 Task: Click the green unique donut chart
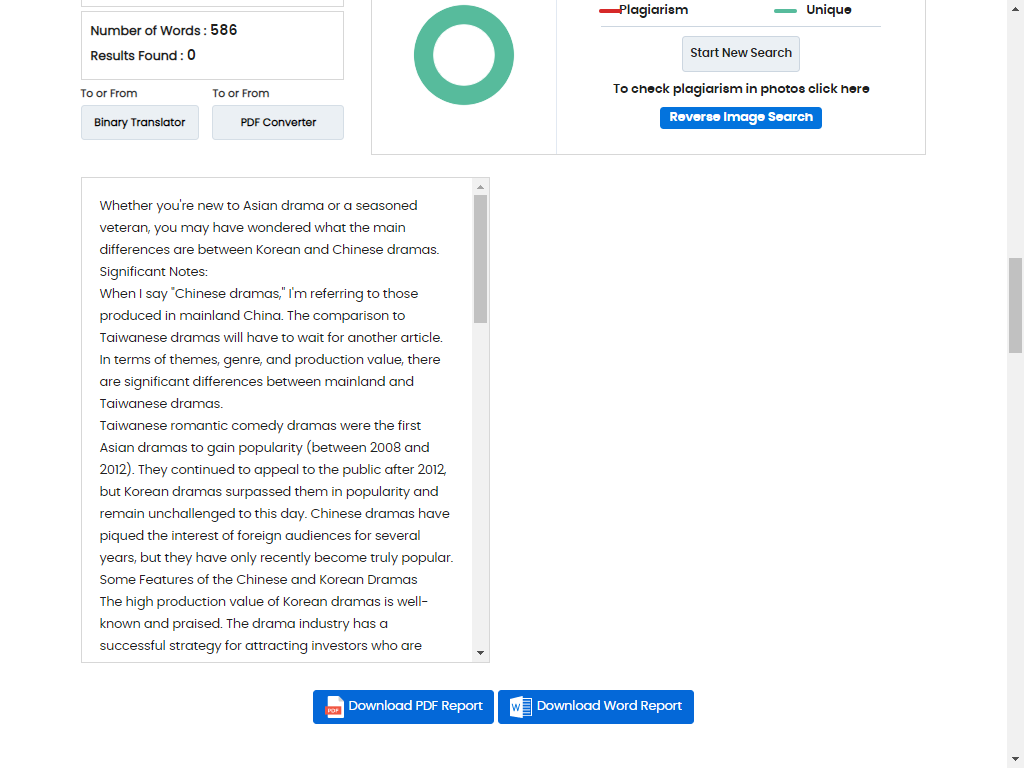[464, 55]
